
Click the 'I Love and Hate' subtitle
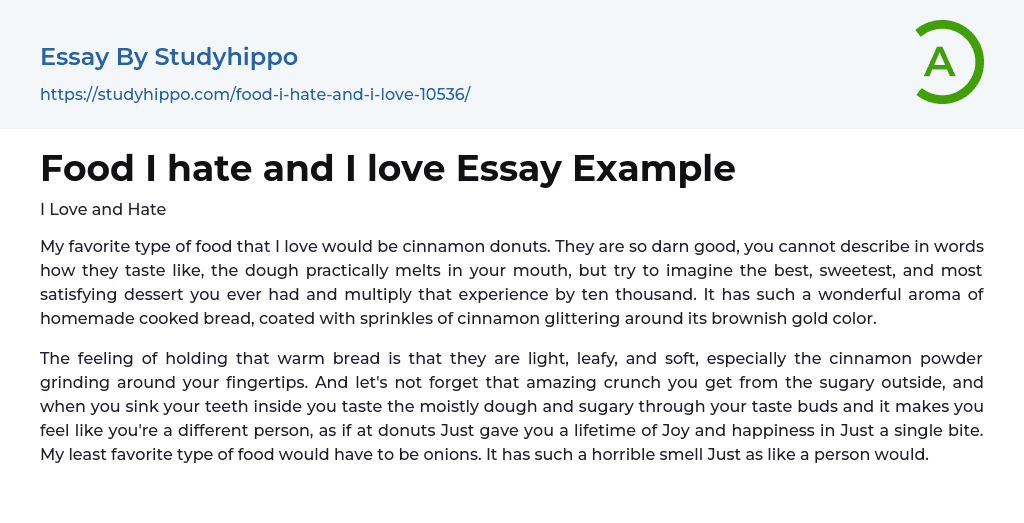pyautogui.click(x=103, y=209)
